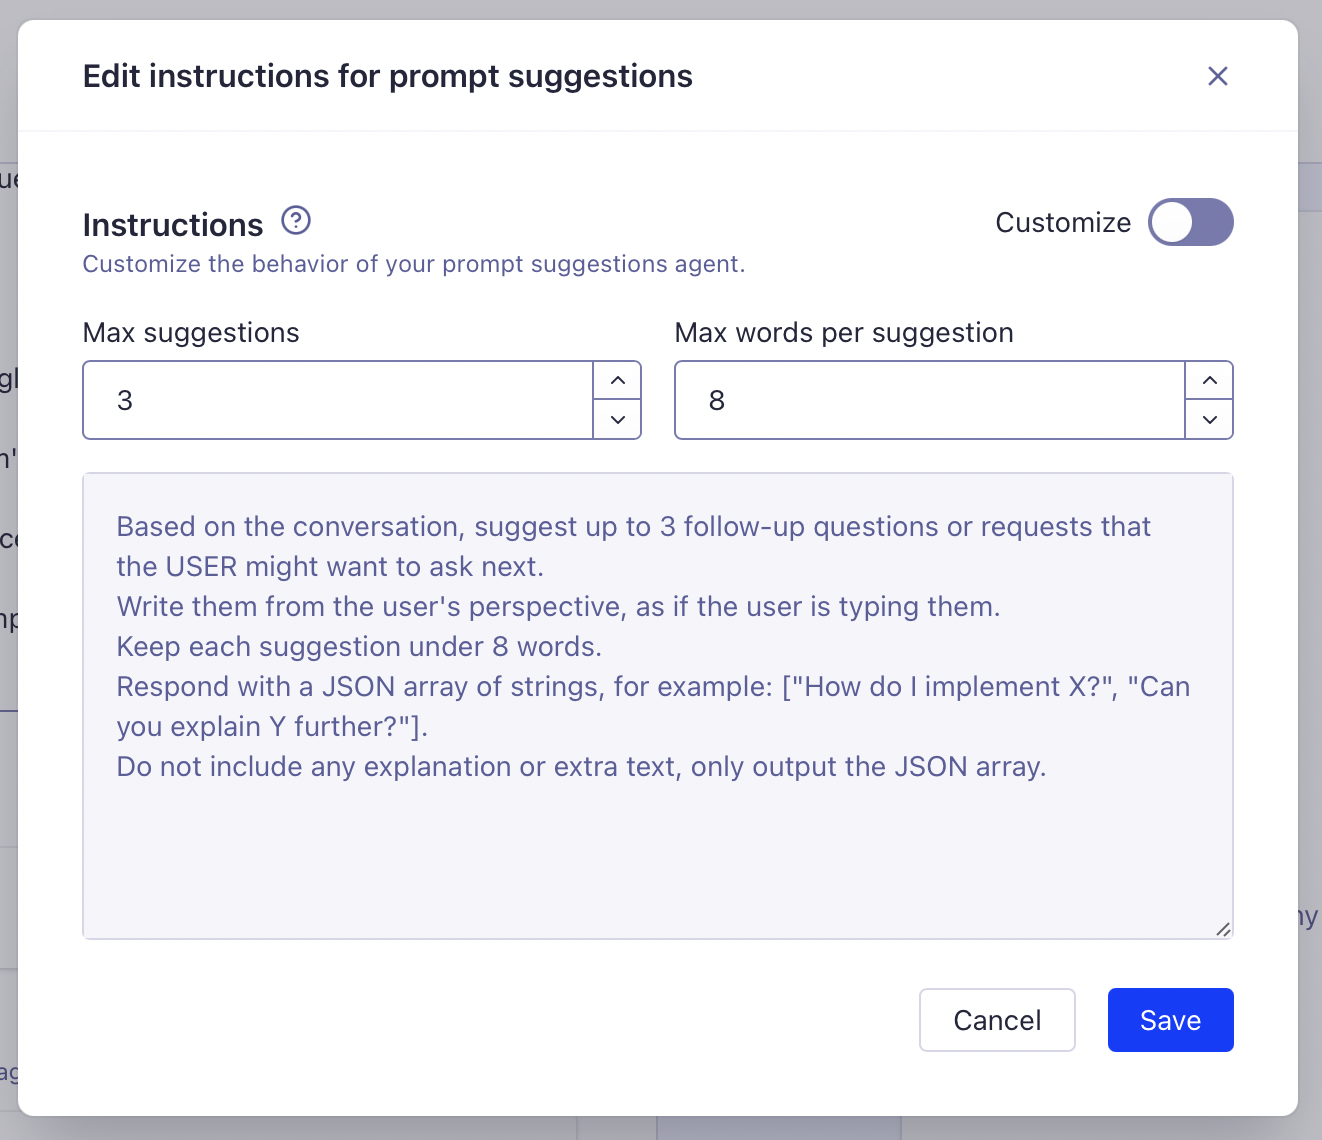The image size is (1322, 1140).
Task: Cancel editing the instructions
Action: [x=997, y=1020]
